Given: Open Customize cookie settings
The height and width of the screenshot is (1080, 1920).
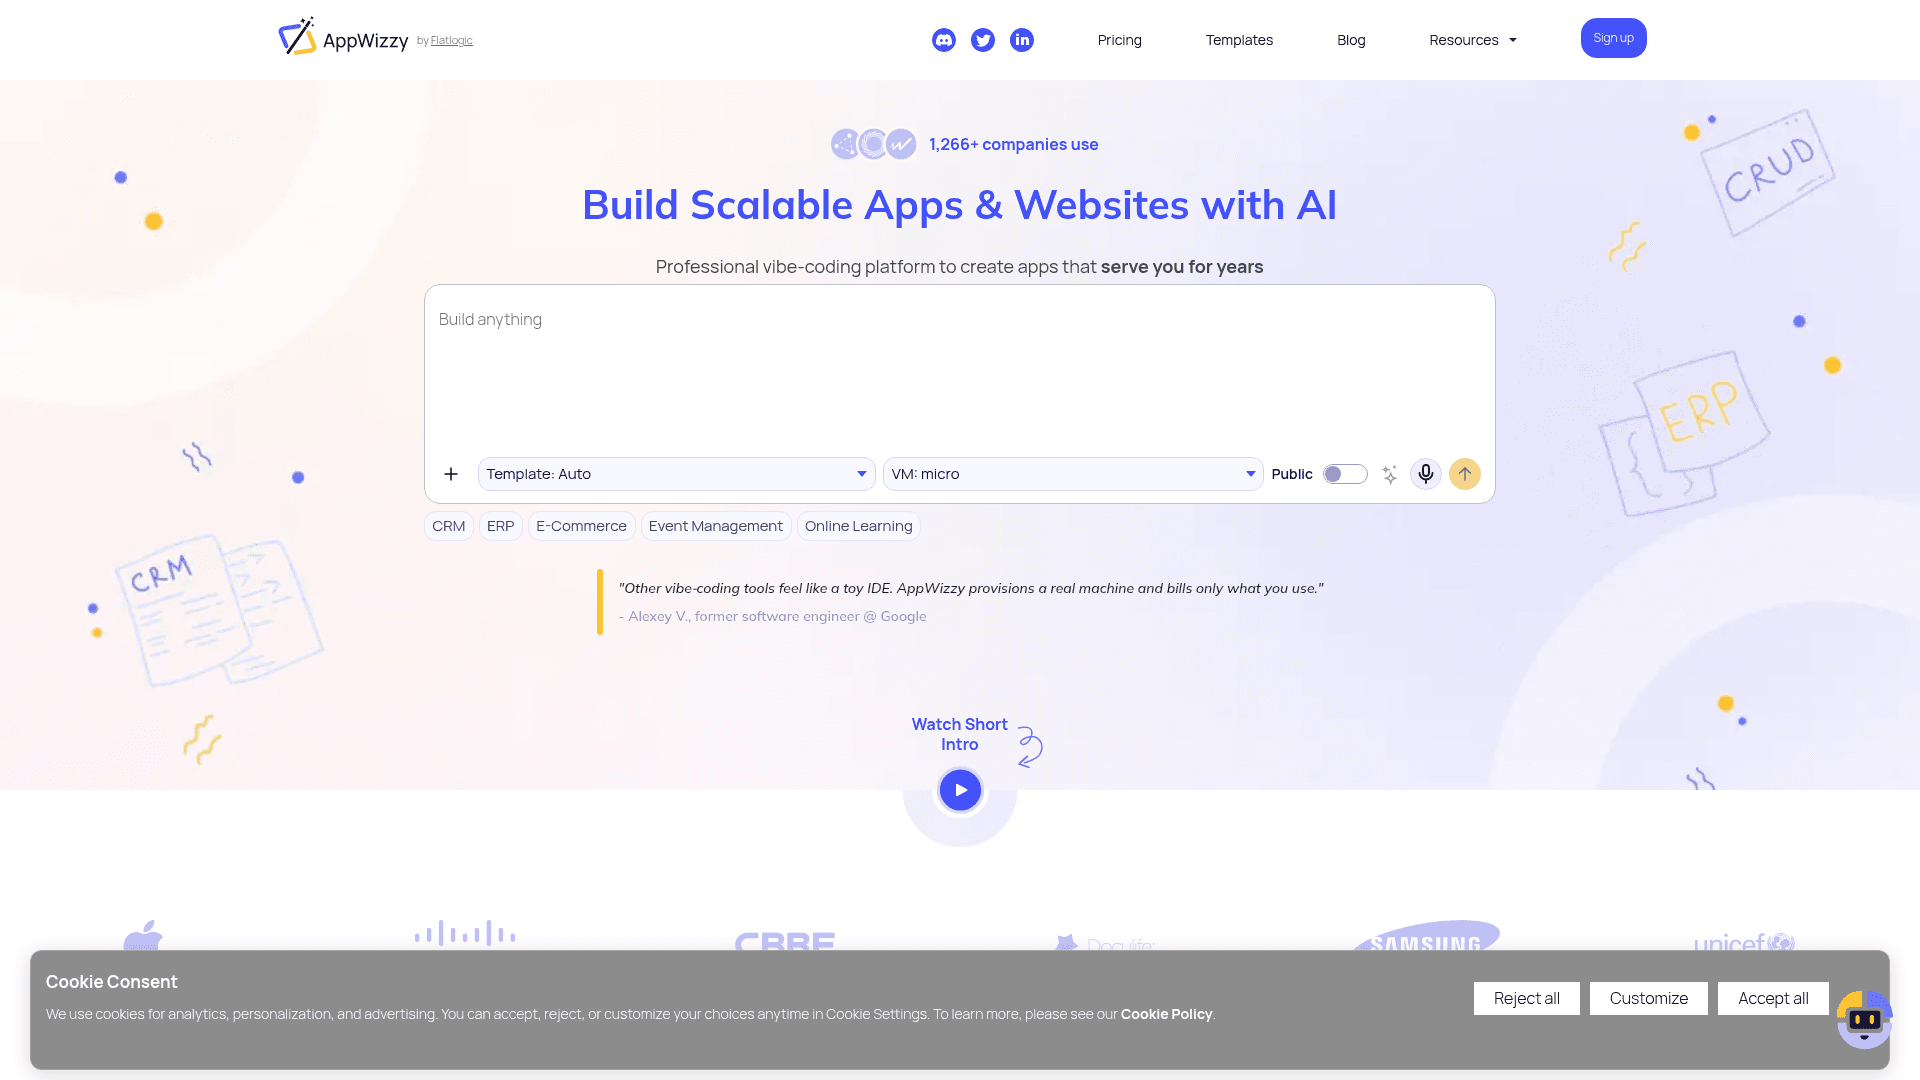Looking at the screenshot, I should [x=1648, y=998].
